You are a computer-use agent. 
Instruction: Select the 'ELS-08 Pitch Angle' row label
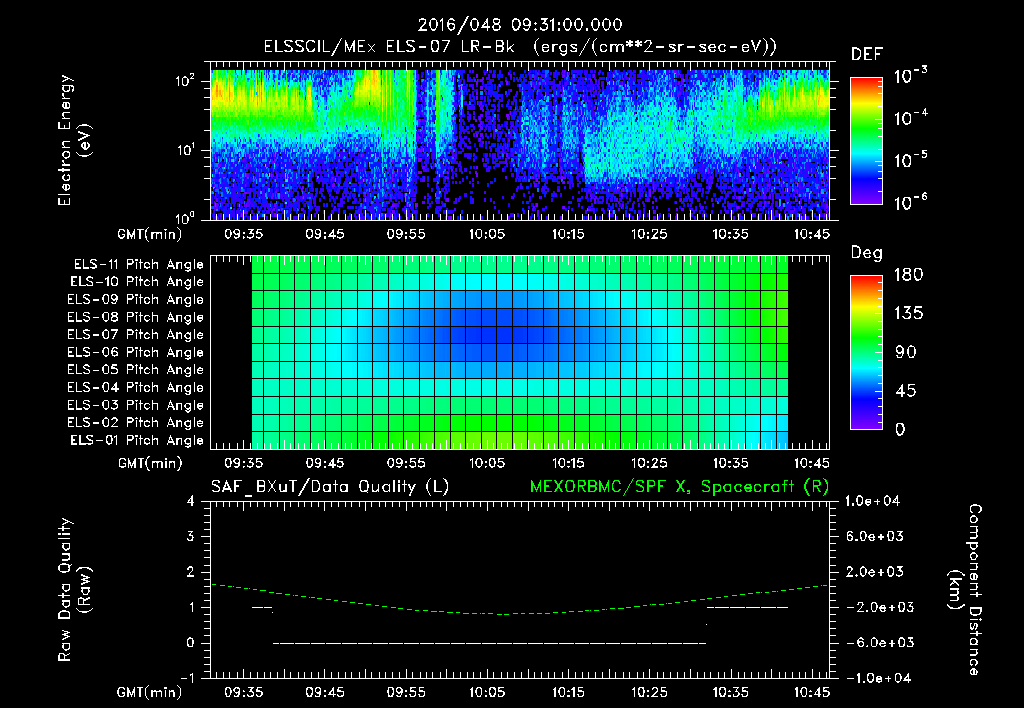pos(135,317)
